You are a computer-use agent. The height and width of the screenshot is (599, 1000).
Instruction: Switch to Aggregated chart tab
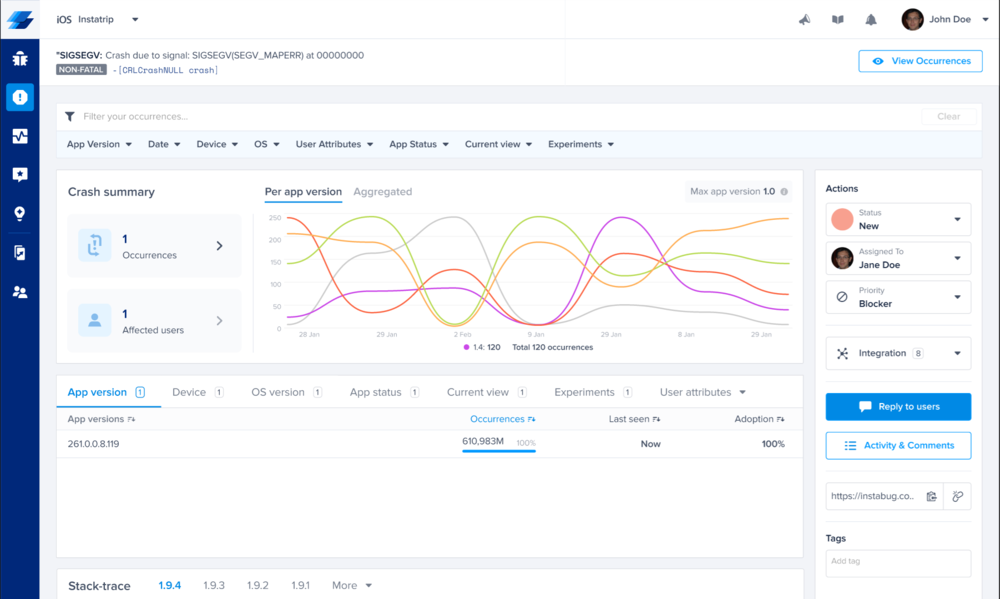383,191
